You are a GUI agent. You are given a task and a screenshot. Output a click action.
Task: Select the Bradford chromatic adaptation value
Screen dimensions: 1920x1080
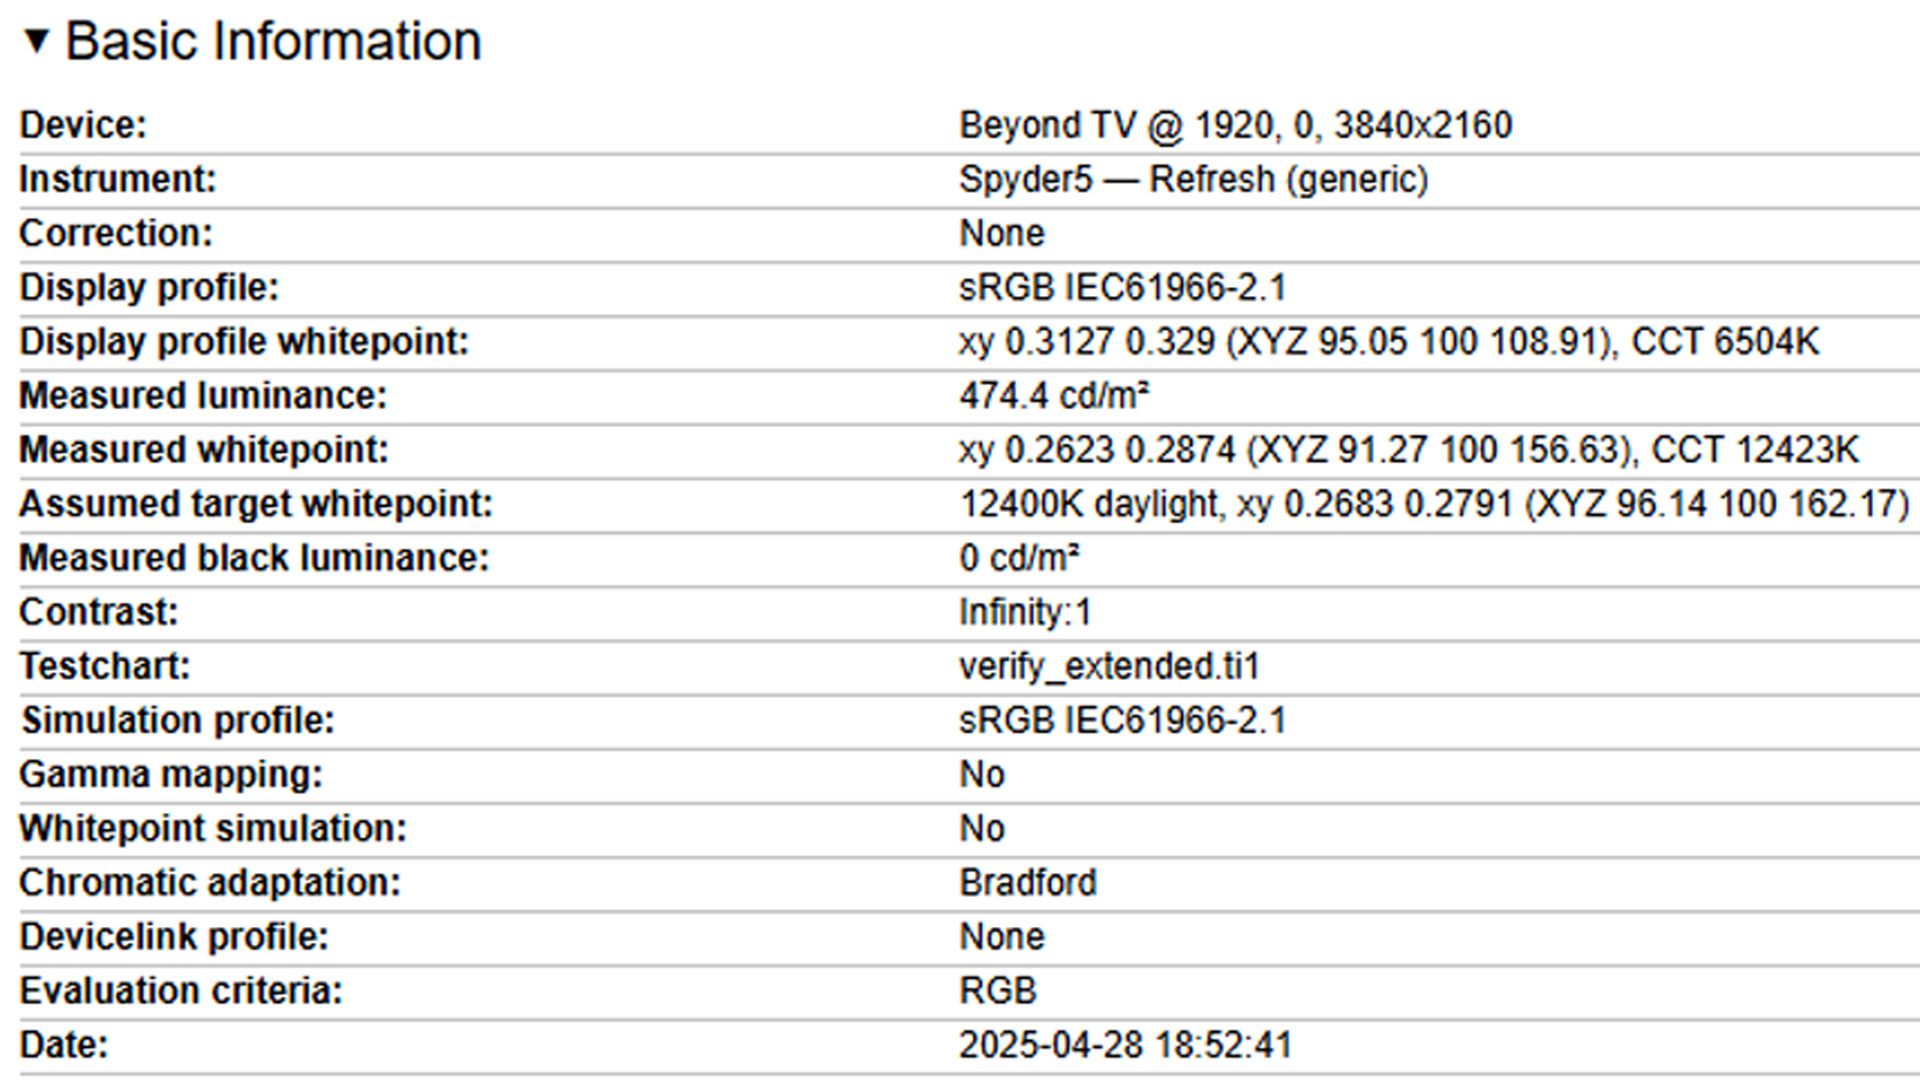point(1028,882)
